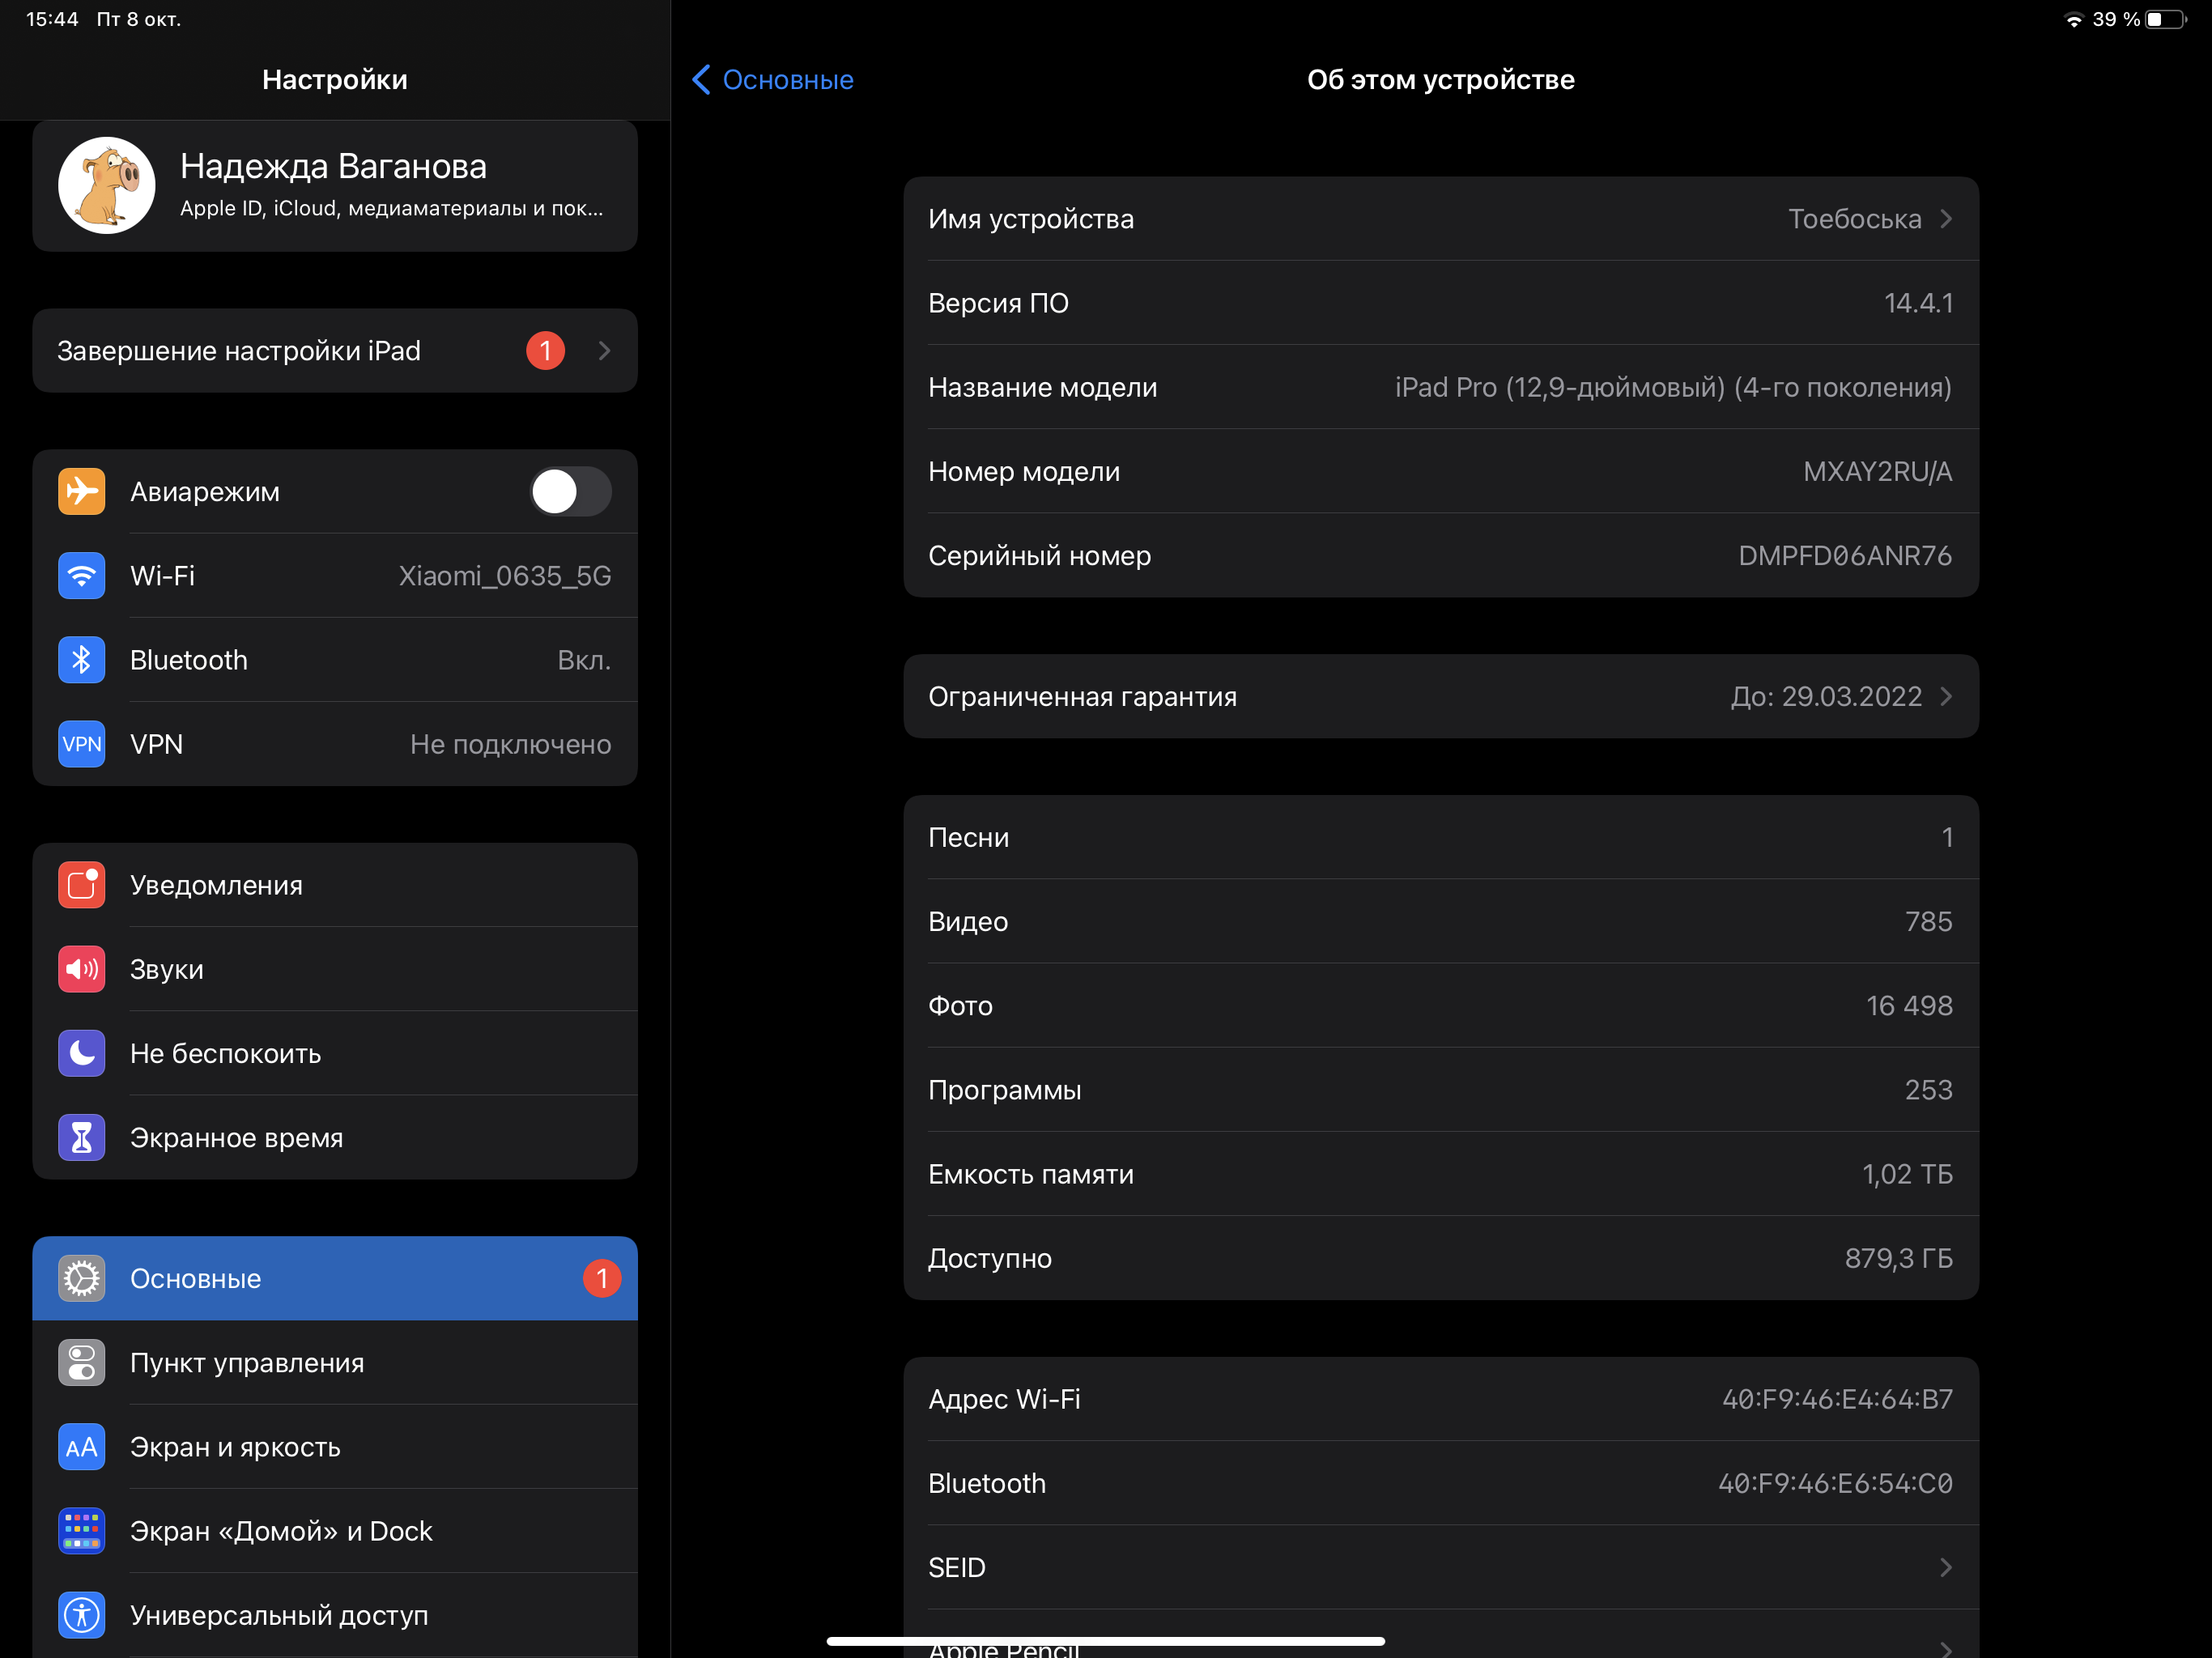Viewport: 2212px width, 1658px height.
Task: Tap the Фото count 16 498
Action: [x=1909, y=1005]
